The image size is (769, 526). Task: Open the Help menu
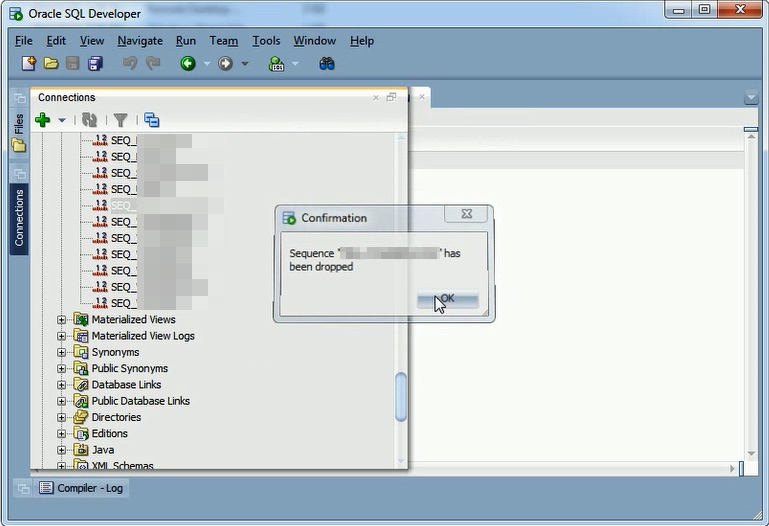362,41
